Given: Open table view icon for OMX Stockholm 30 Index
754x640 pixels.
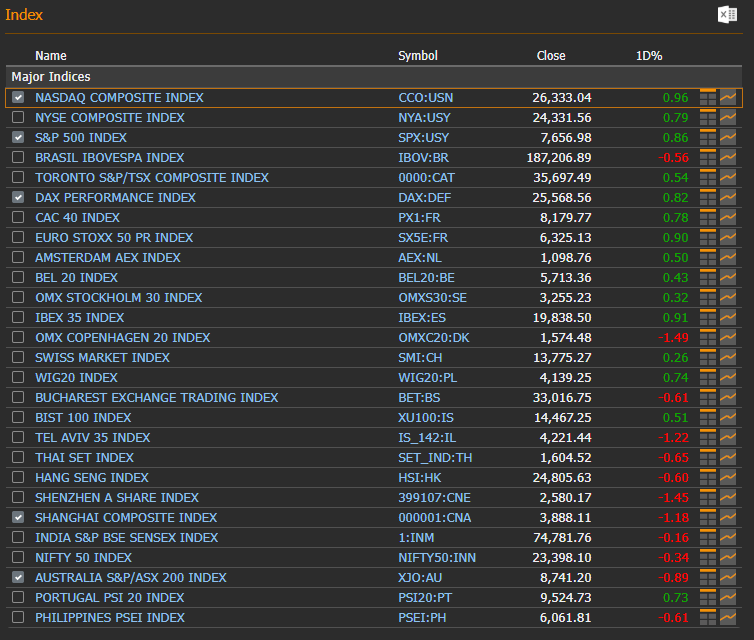Looking at the screenshot, I should (708, 298).
